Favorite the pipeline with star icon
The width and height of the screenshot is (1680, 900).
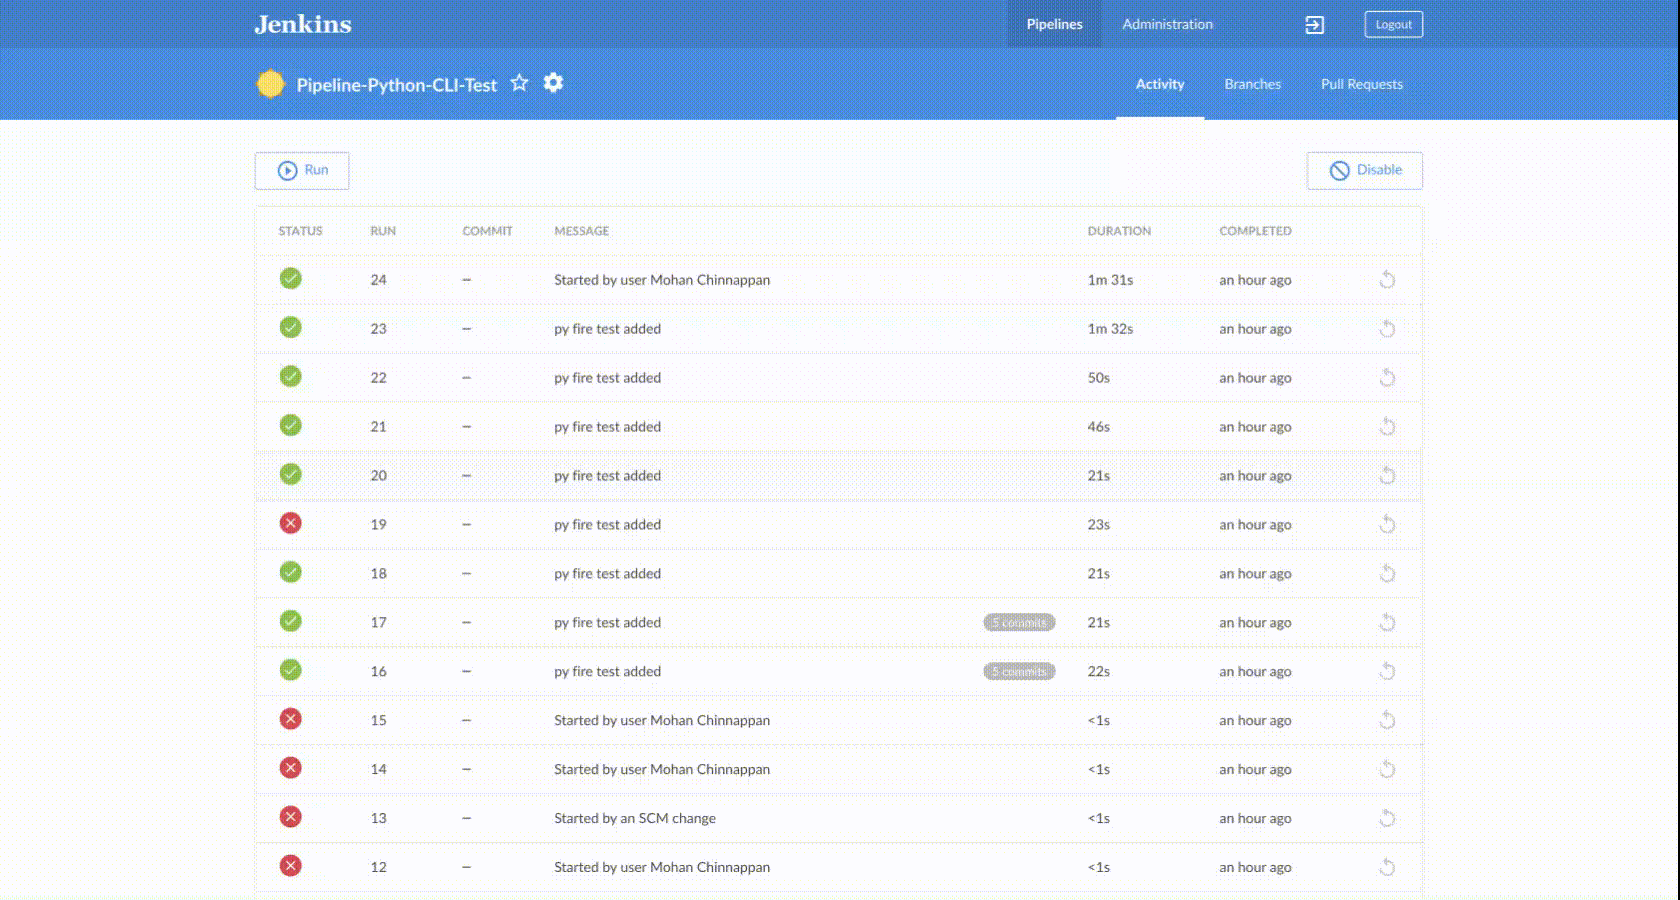pyautogui.click(x=519, y=83)
